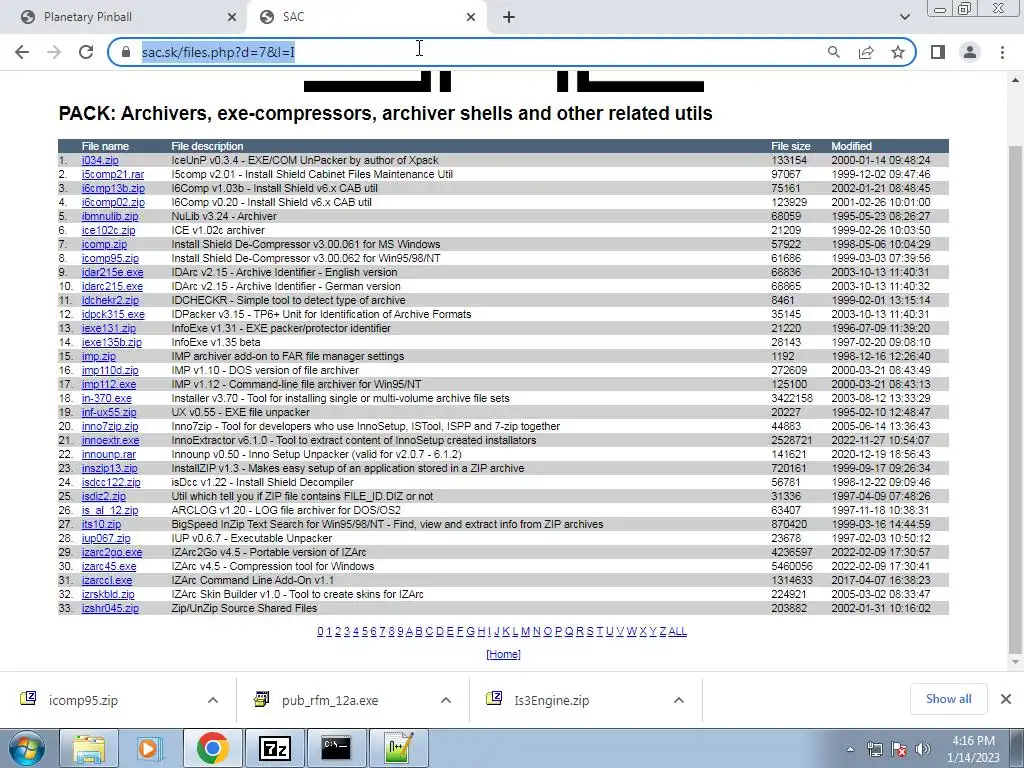1024x768 pixels.
Task: Jump to letter Z index
Action: coord(663,632)
